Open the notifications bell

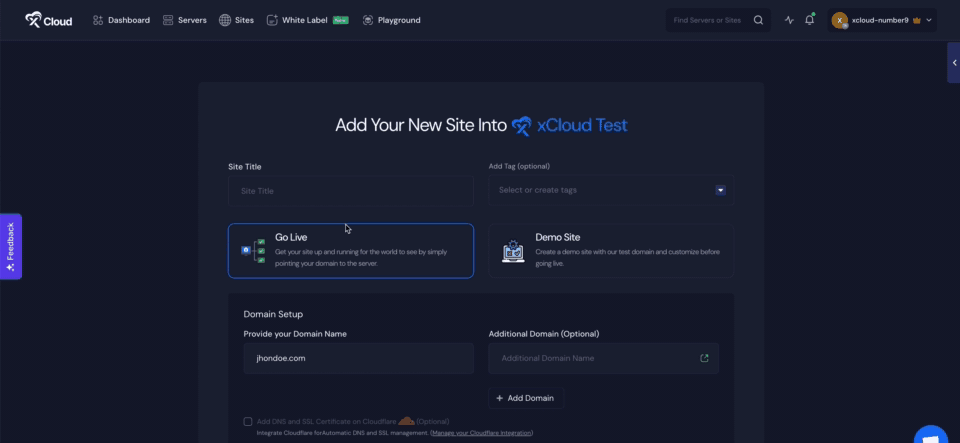809,20
